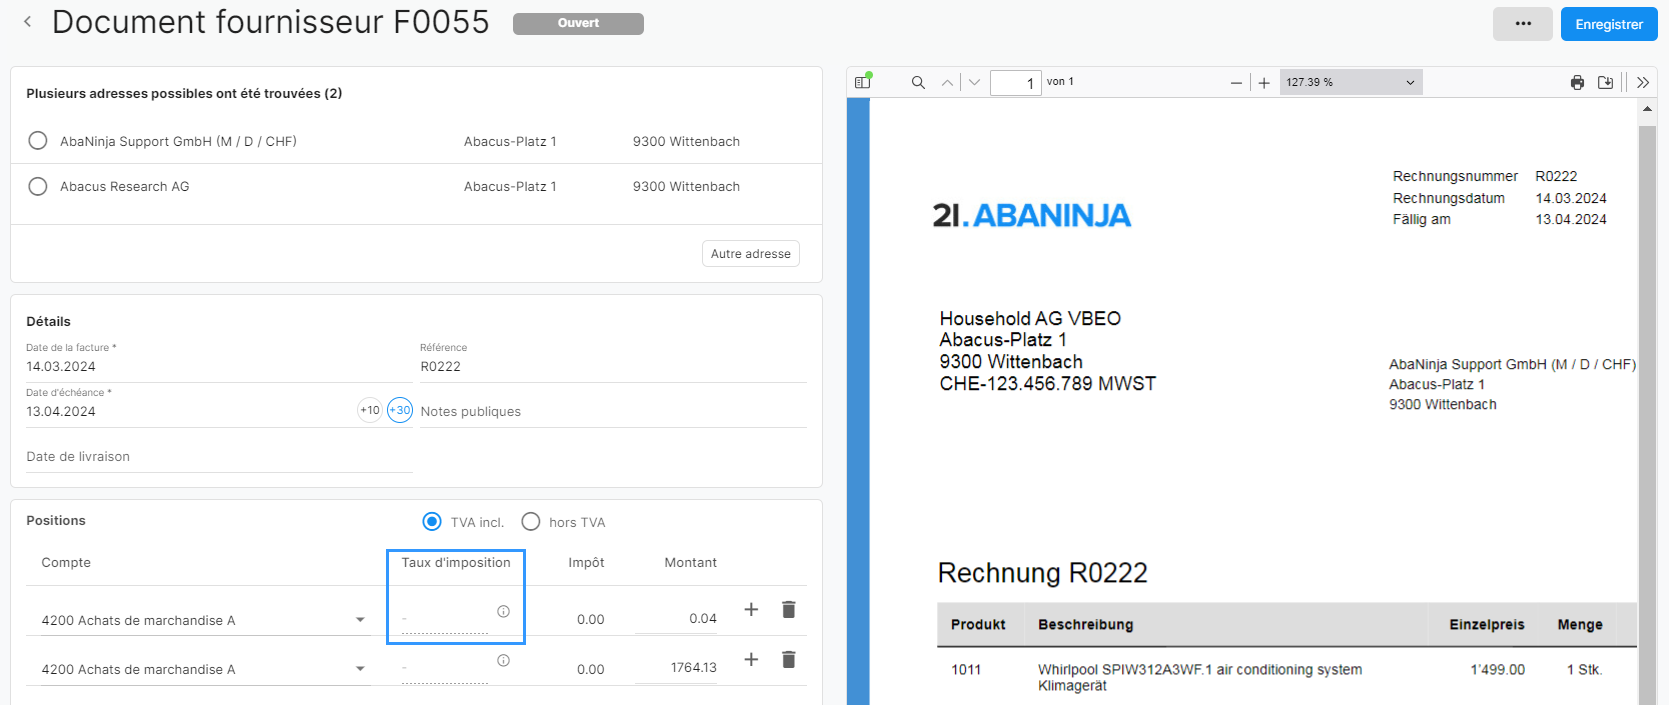This screenshot has width=1669, height=705.
Task: Add 10 days to the due date
Action: tap(370, 410)
